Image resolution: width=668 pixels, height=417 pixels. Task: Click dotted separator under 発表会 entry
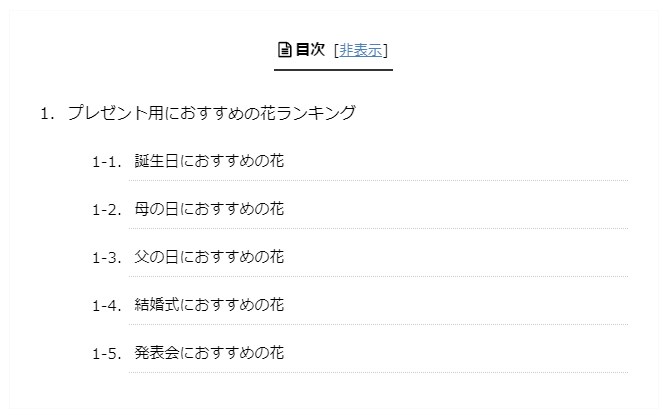[378, 372]
